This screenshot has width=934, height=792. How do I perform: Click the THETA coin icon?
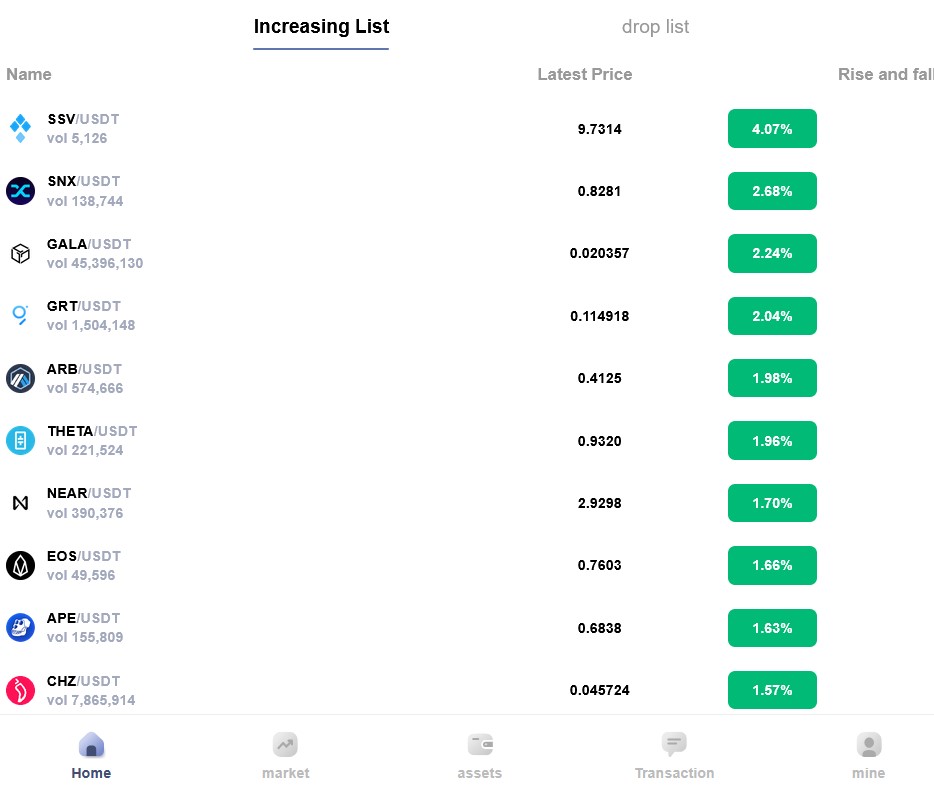pos(20,441)
